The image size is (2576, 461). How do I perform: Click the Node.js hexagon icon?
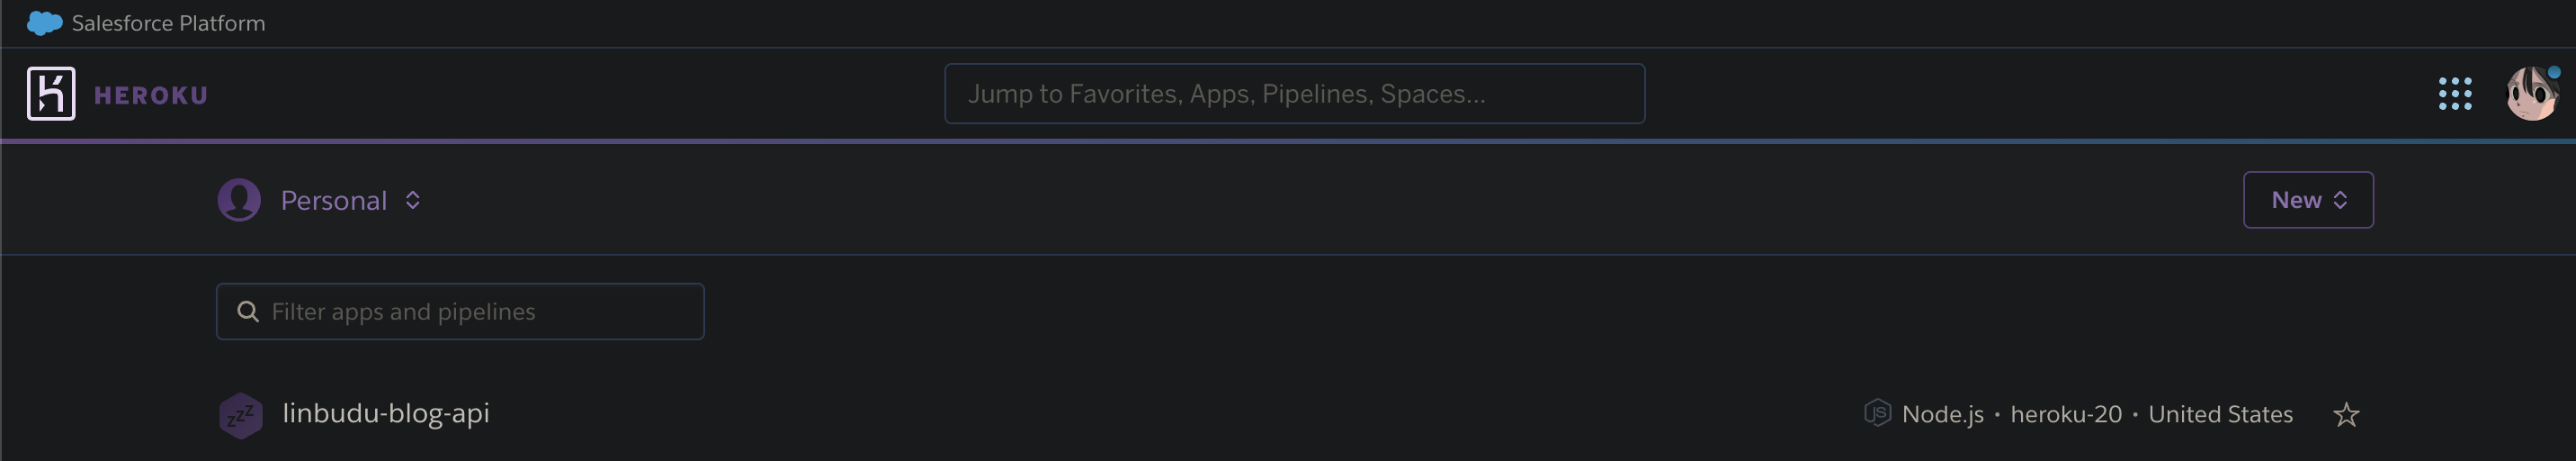[1877, 413]
